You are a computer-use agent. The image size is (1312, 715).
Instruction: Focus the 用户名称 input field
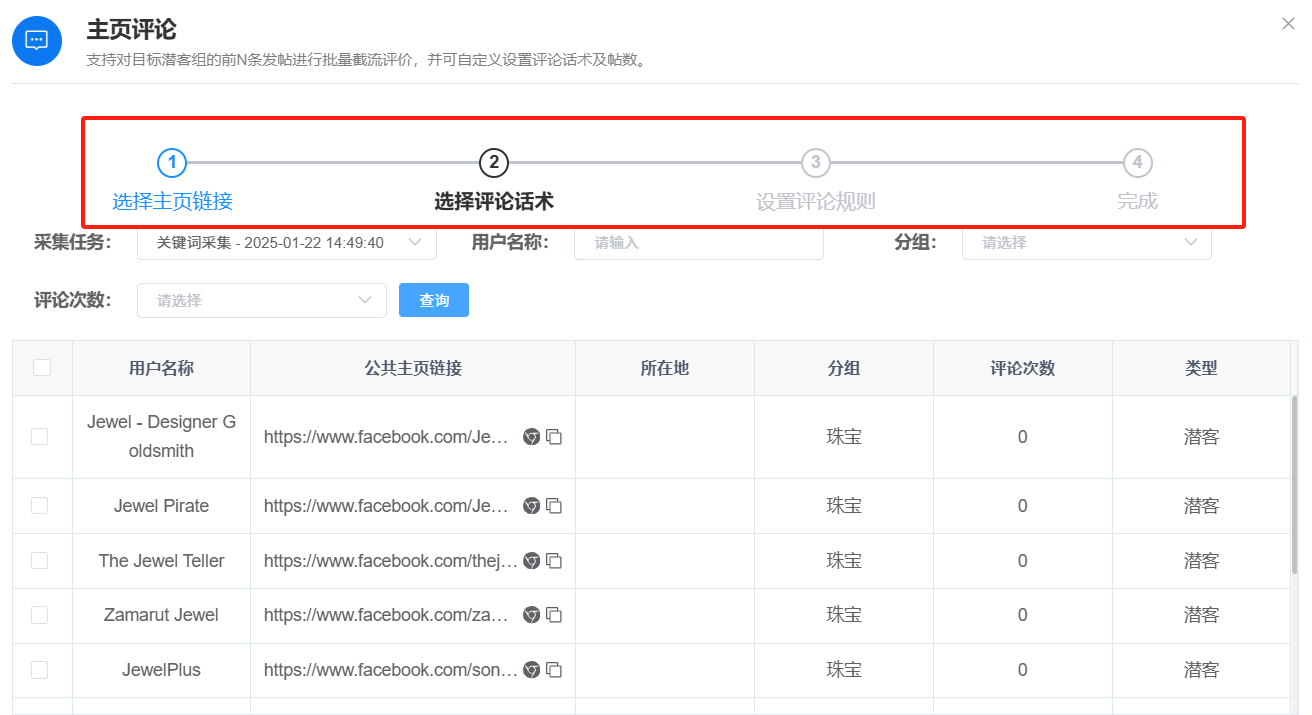(x=699, y=243)
